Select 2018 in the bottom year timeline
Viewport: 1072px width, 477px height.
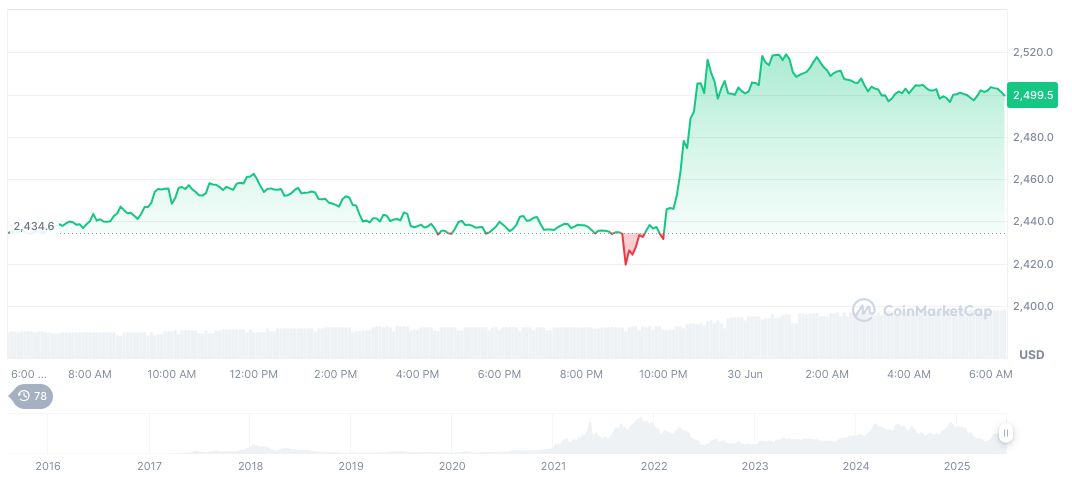(x=251, y=466)
